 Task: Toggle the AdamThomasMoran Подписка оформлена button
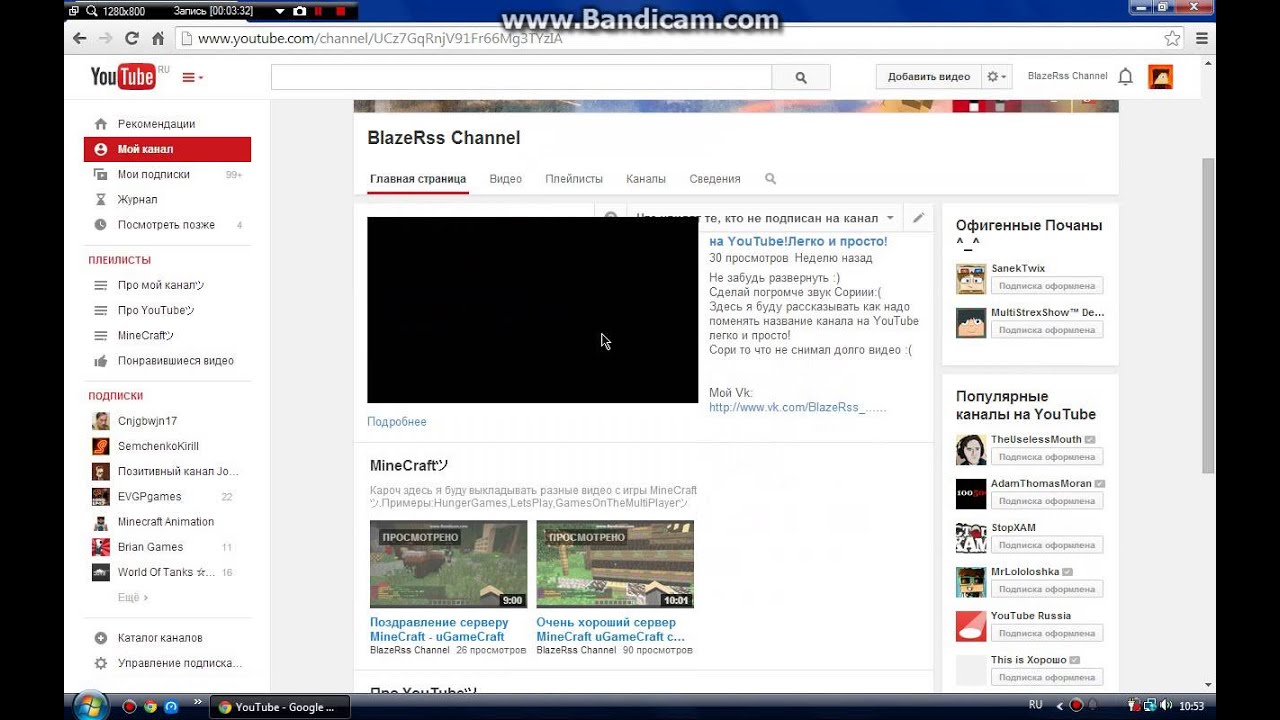point(1047,501)
